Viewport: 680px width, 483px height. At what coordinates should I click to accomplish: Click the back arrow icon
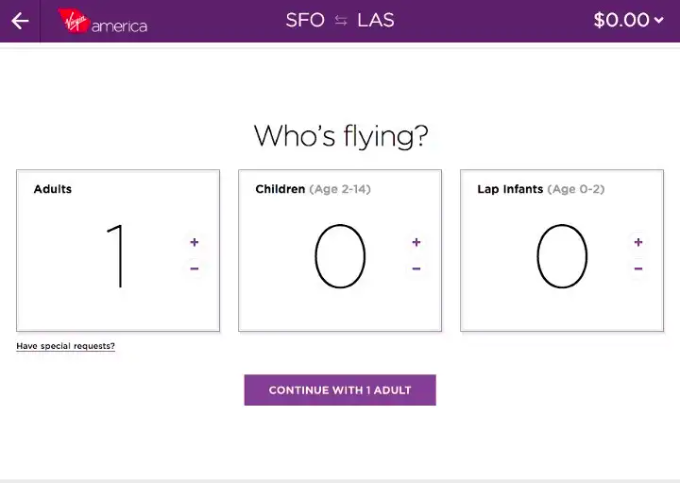click(x=20, y=21)
